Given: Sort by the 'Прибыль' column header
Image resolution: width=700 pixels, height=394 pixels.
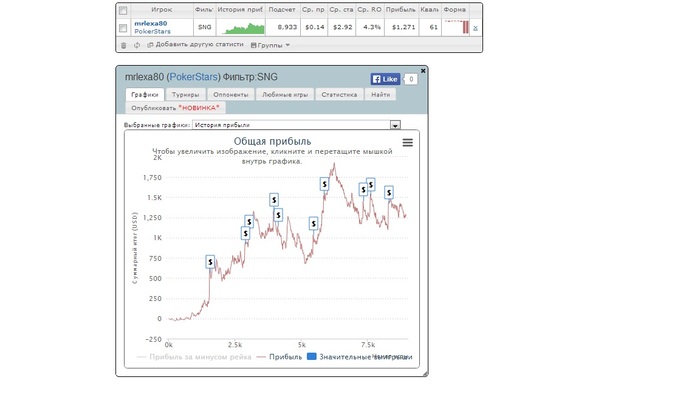Looking at the screenshot, I should point(400,10).
